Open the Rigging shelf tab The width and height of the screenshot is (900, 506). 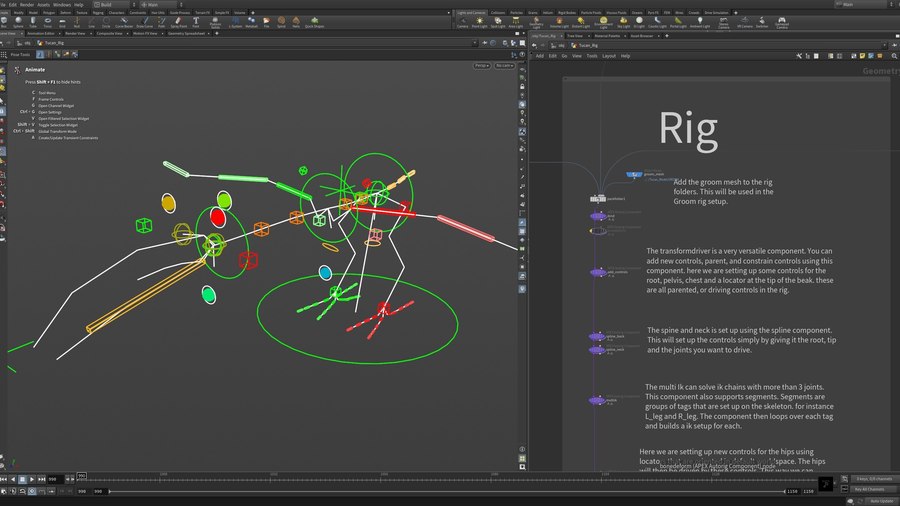pos(98,13)
